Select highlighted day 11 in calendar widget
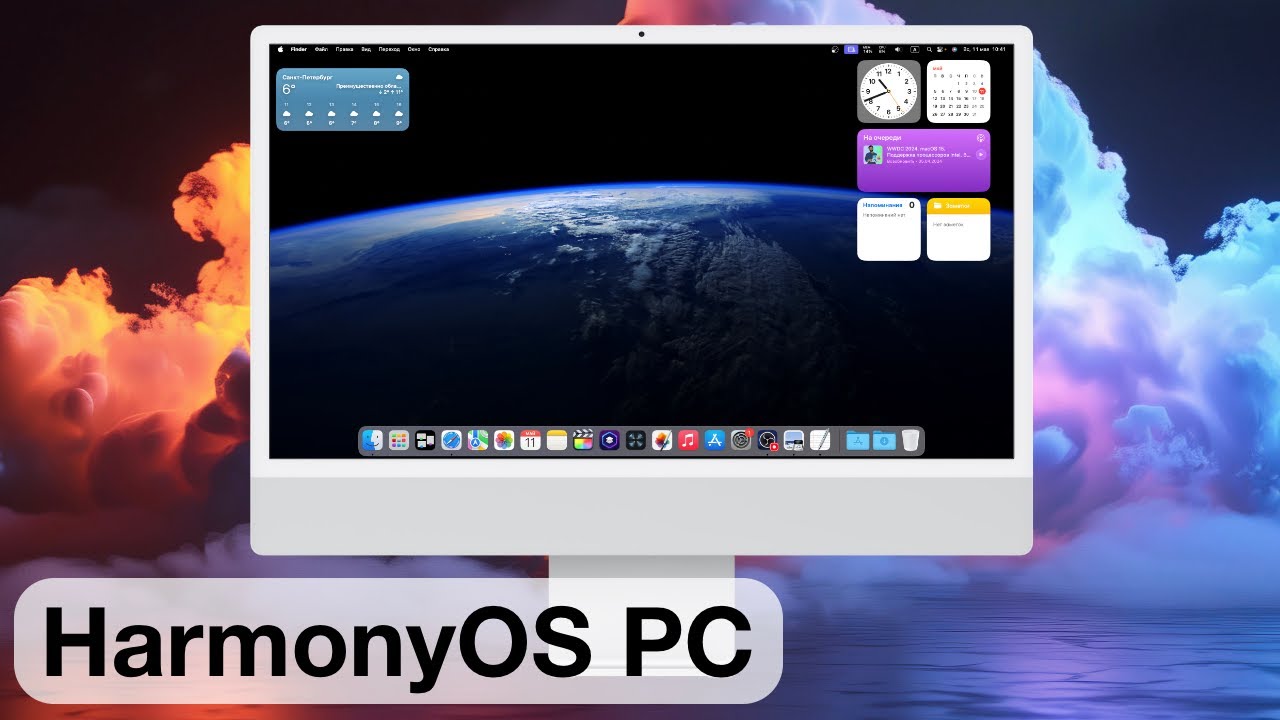This screenshot has width=1280, height=720. (x=982, y=91)
